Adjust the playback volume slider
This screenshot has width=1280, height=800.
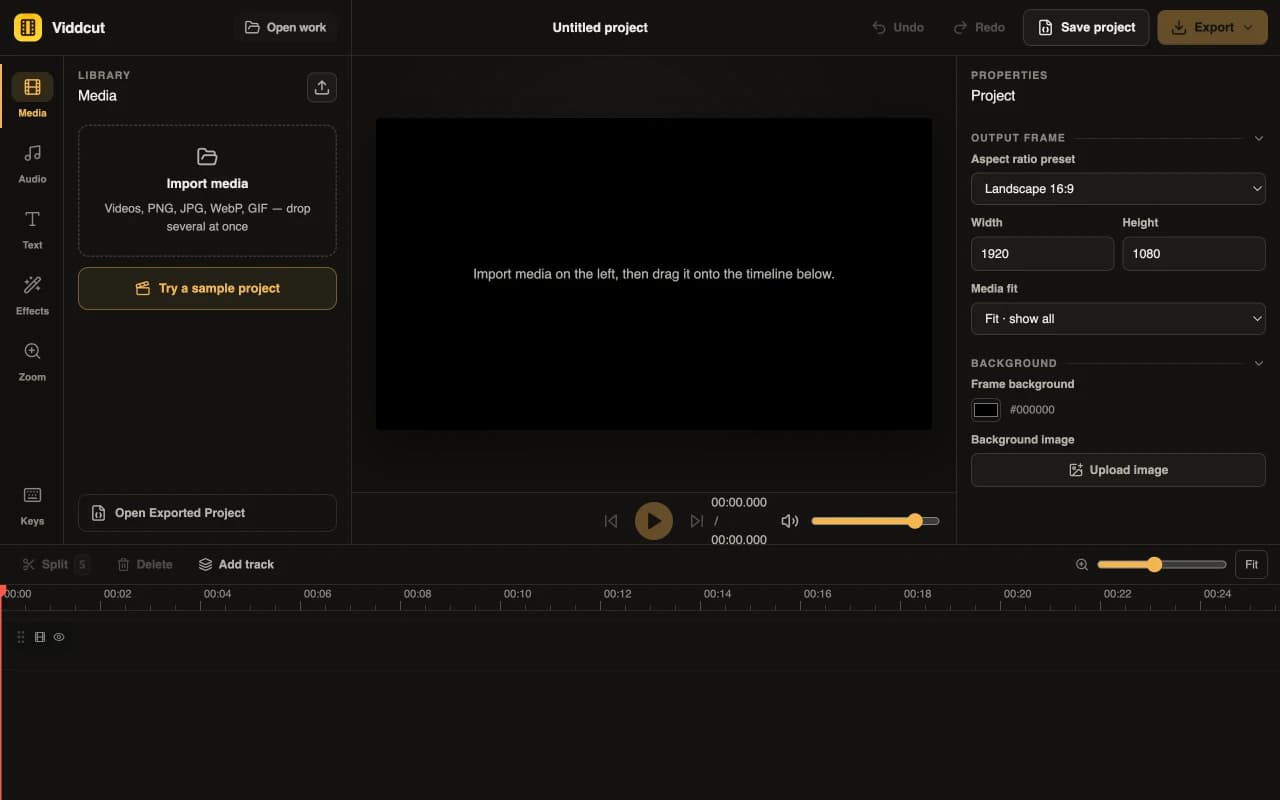tap(875, 521)
